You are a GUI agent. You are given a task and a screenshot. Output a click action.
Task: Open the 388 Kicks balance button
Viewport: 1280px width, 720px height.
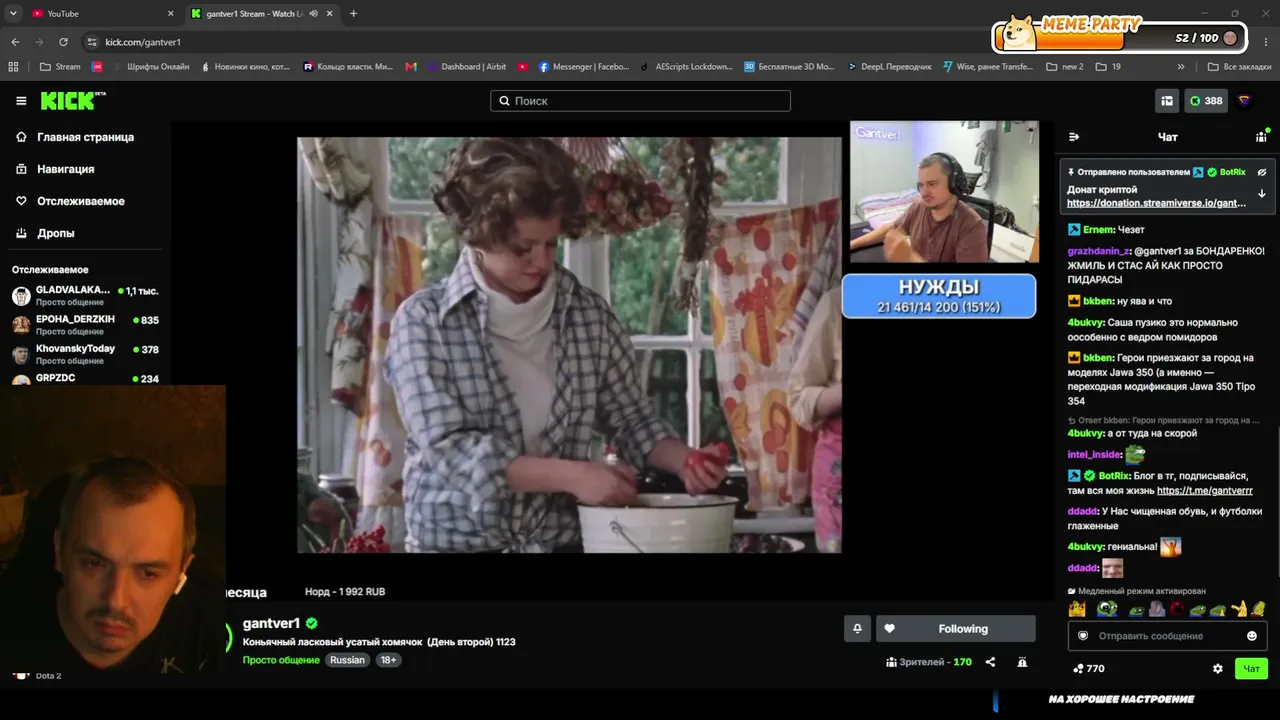[x=1206, y=101]
